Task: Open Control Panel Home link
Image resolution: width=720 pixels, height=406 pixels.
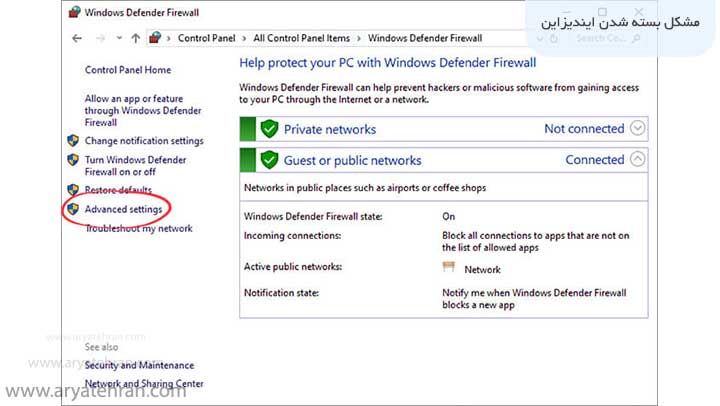Action: point(128,70)
